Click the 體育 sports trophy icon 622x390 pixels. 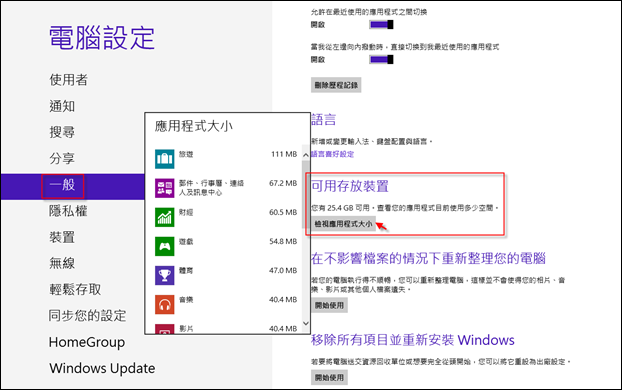click(165, 275)
